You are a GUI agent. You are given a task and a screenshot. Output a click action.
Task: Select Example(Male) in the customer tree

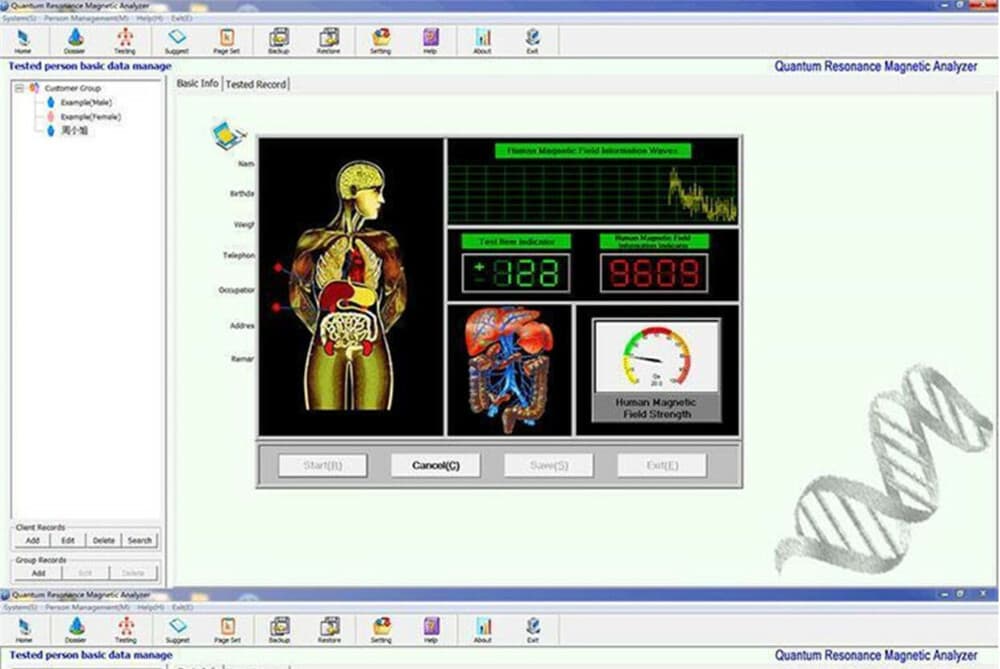click(x=80, y=102)
